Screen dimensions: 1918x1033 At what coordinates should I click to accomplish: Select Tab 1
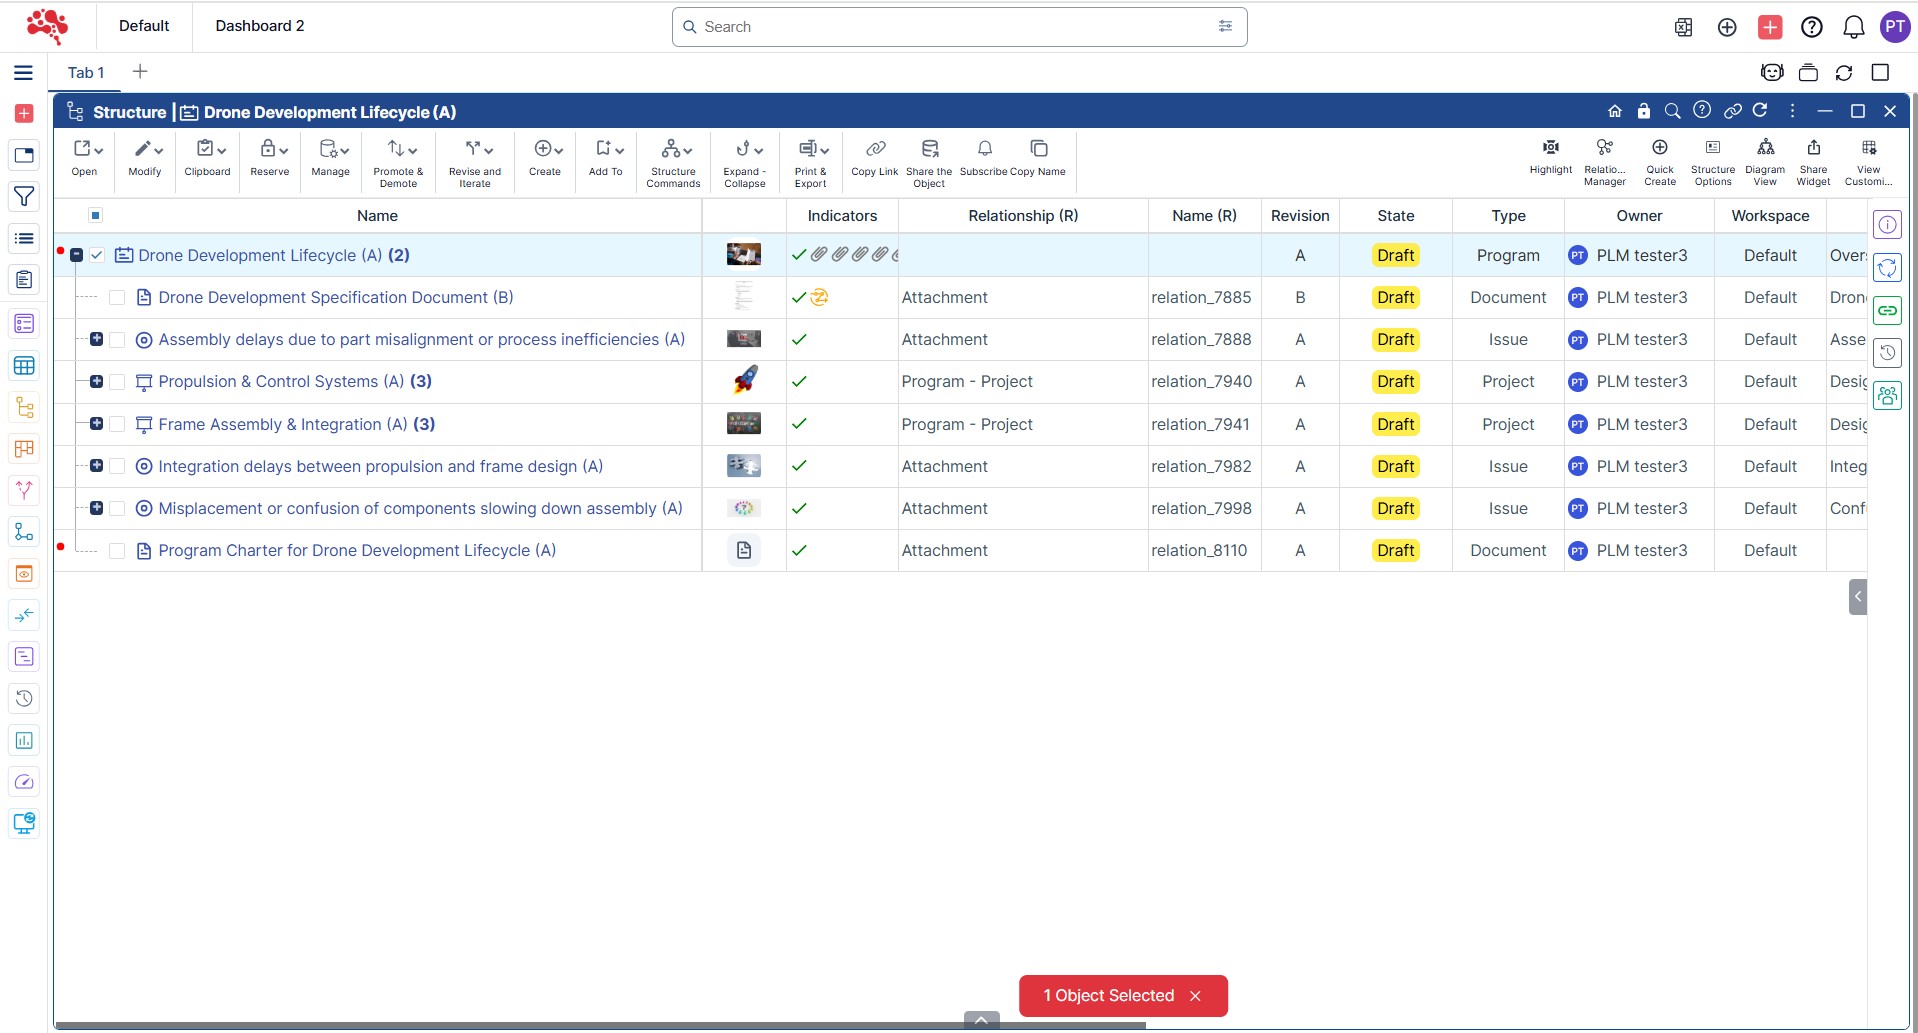click(86, 72)
